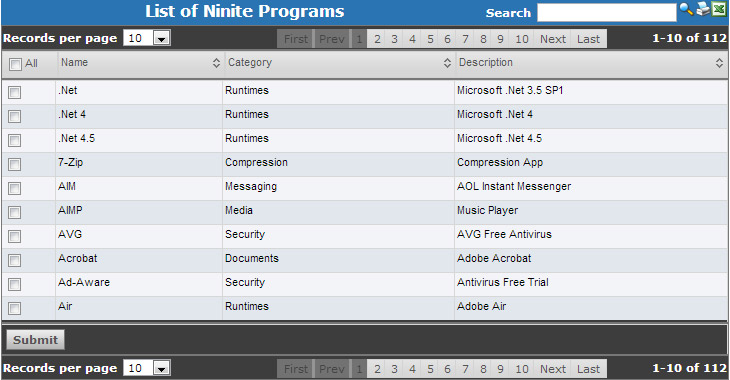Click the Submit button
730x380 pixels.
pos(35,340)
